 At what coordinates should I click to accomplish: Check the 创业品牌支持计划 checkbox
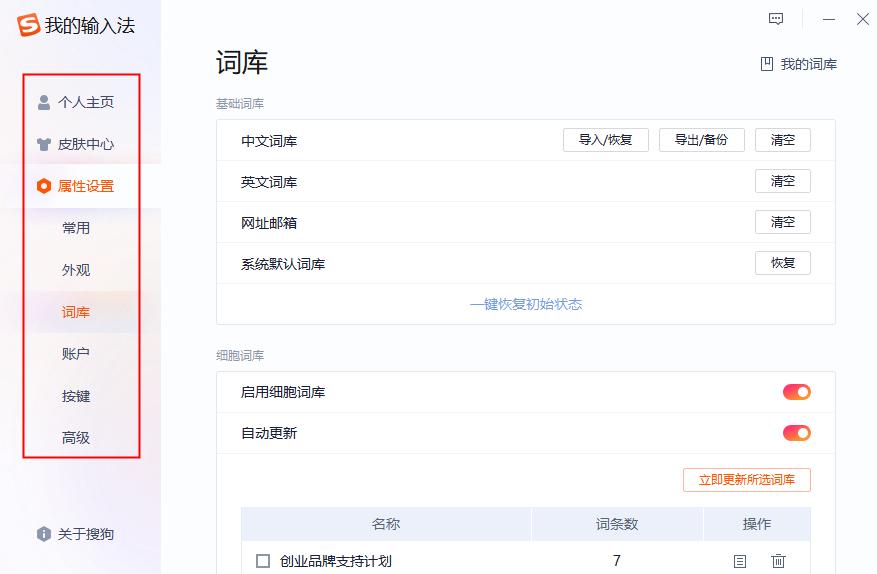pyautogui.click(x=263, y=561)
